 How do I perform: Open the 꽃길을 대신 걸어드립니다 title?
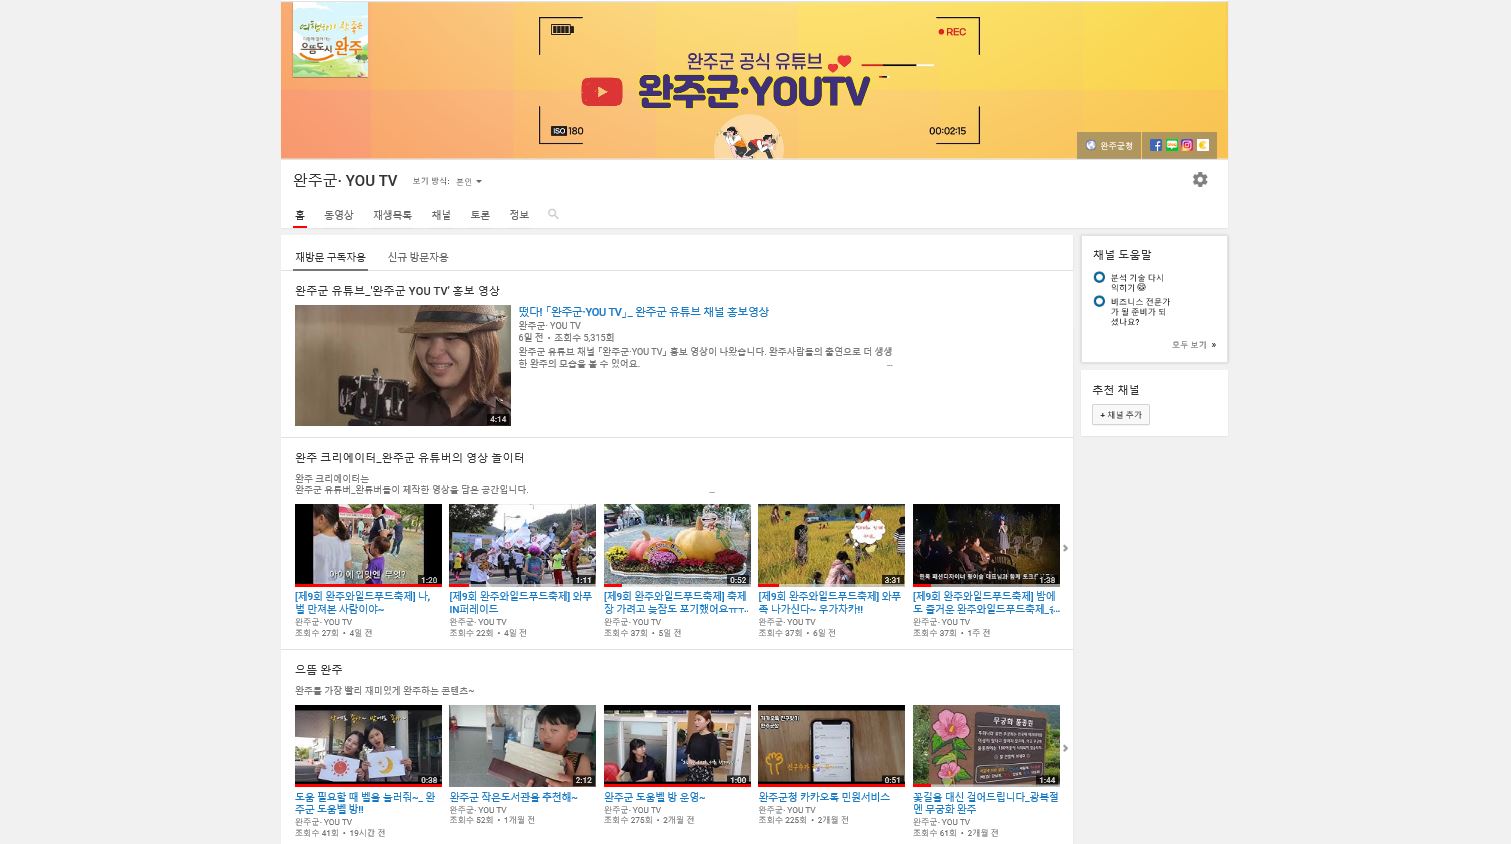(x=986, y=803)
